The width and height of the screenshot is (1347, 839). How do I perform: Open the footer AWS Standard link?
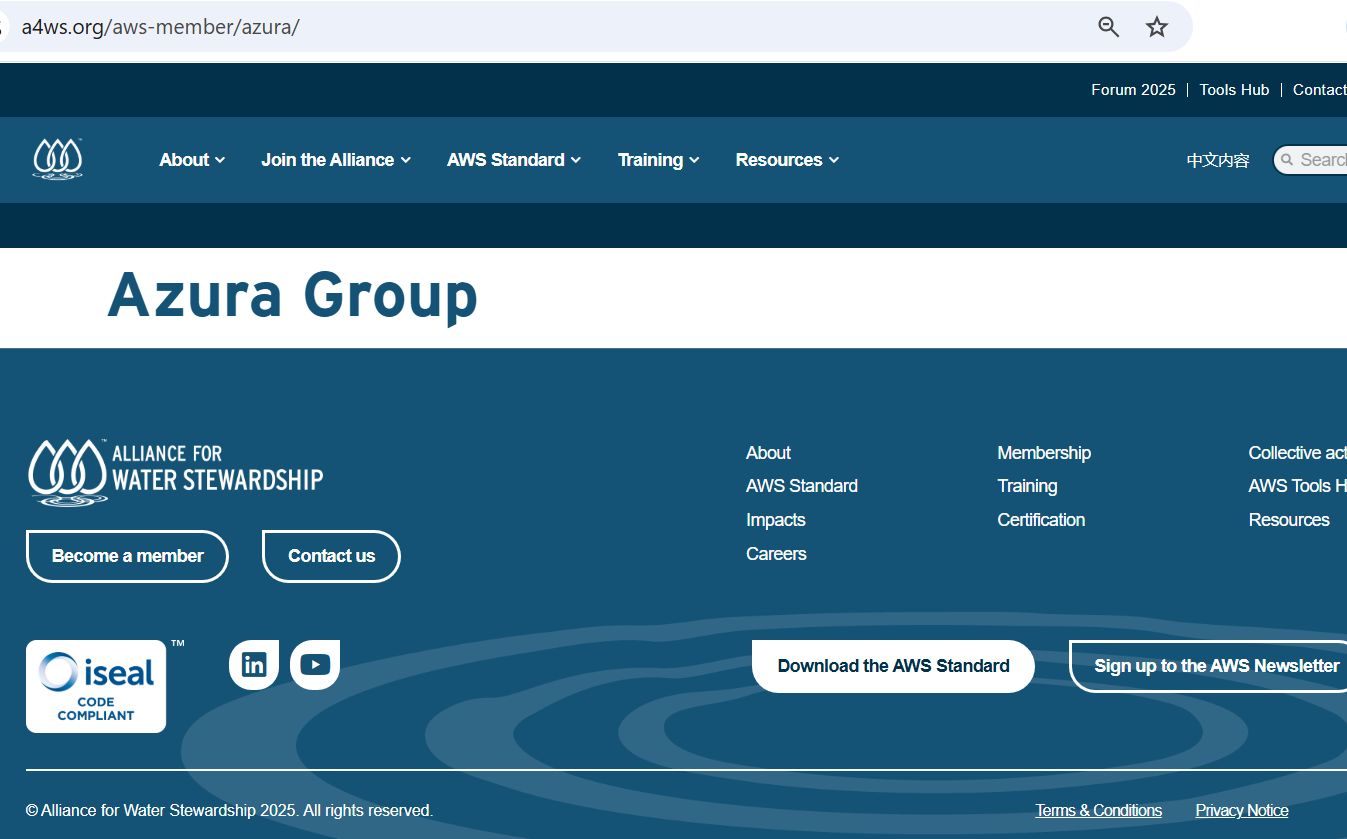point(802,486)
